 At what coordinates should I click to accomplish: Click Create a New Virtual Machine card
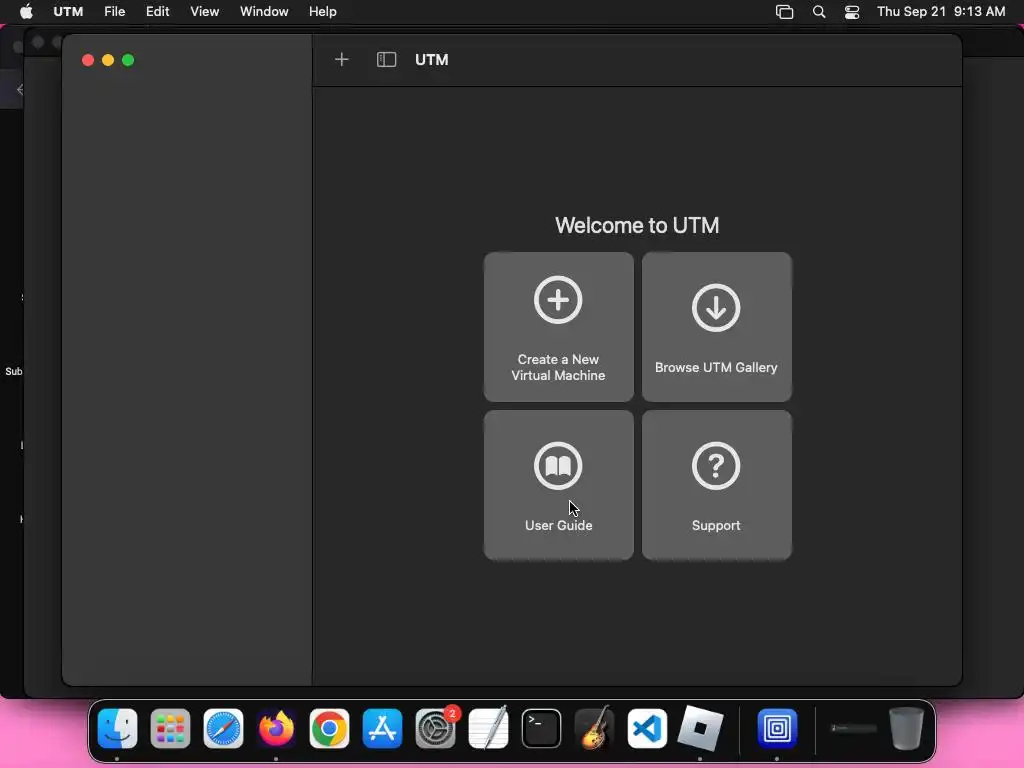[x=558, y=327]
